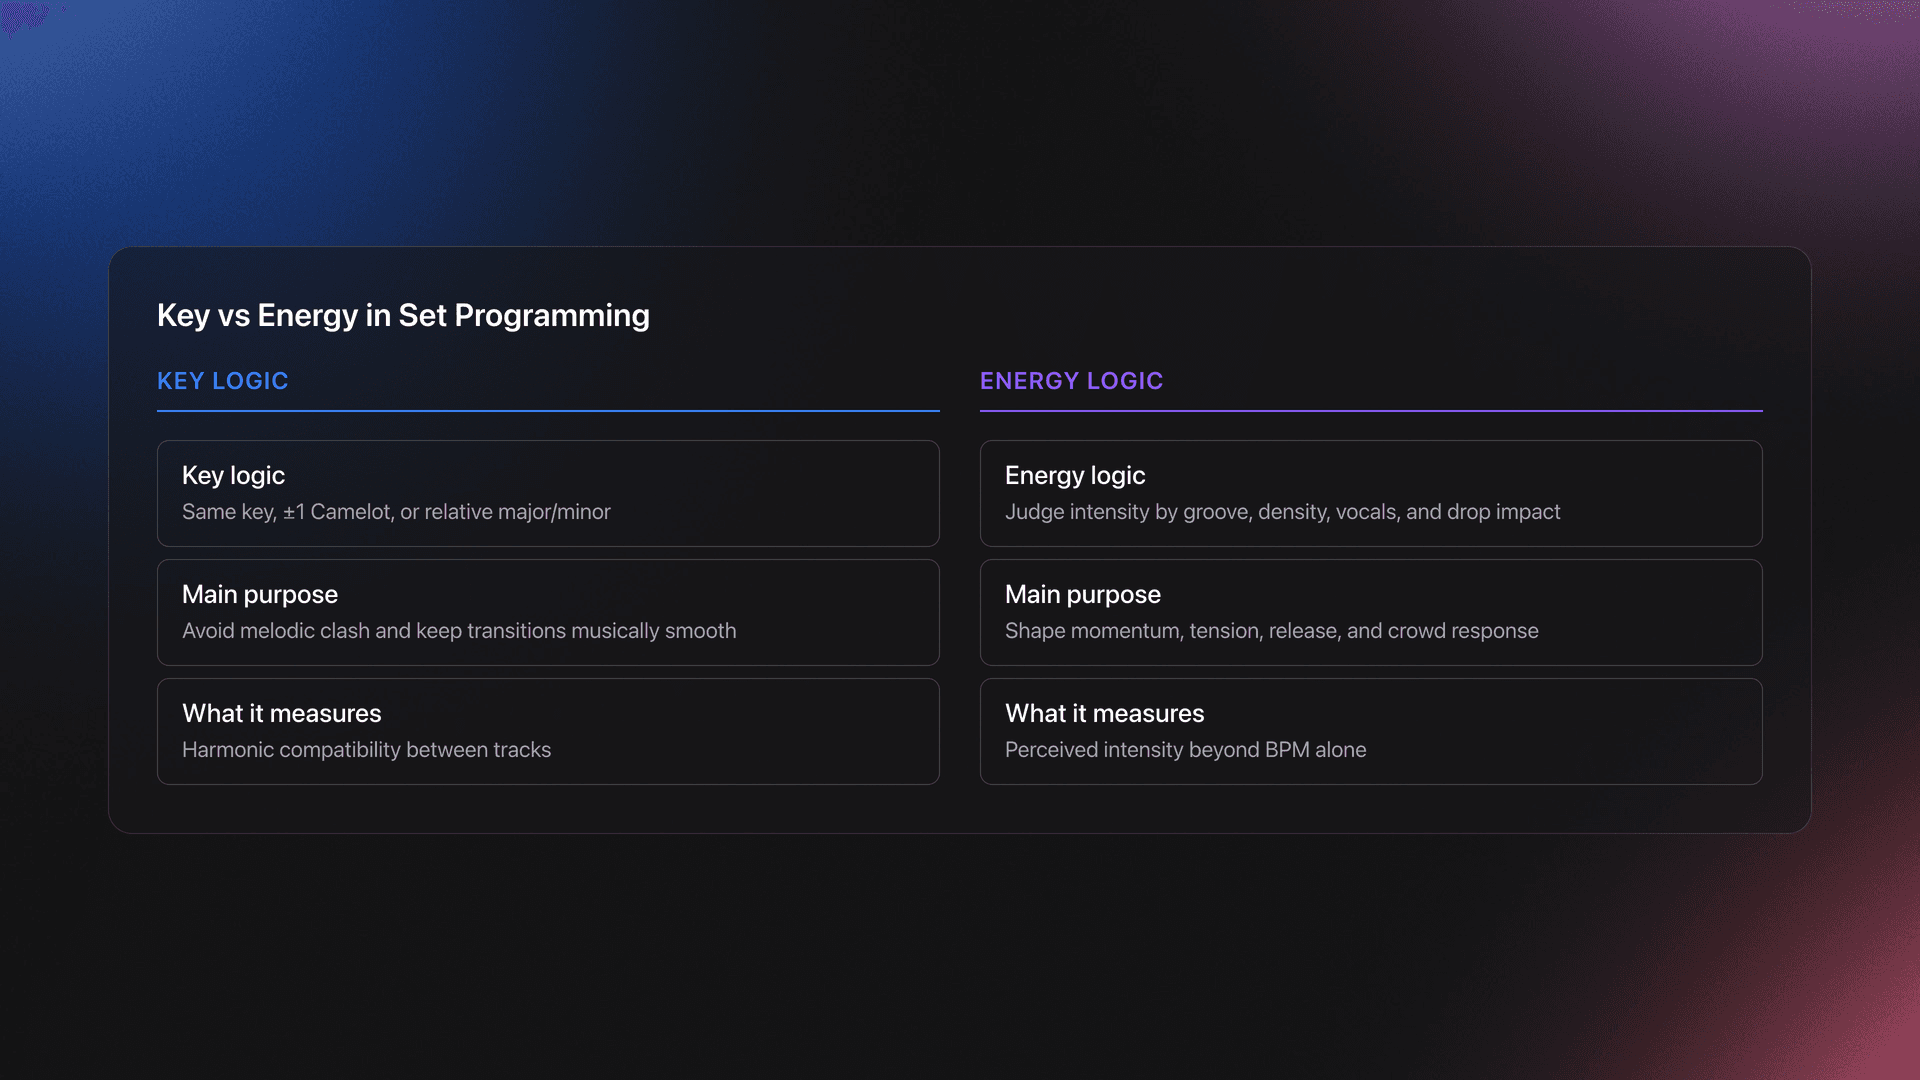
Task: Click 'Main purpose' heading in the Key column
Action: click(260, 594)
